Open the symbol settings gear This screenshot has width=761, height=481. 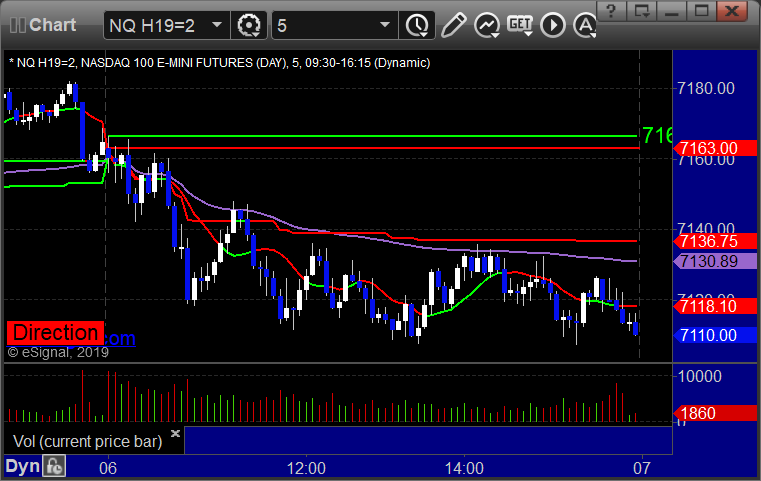tap(249, 25)
